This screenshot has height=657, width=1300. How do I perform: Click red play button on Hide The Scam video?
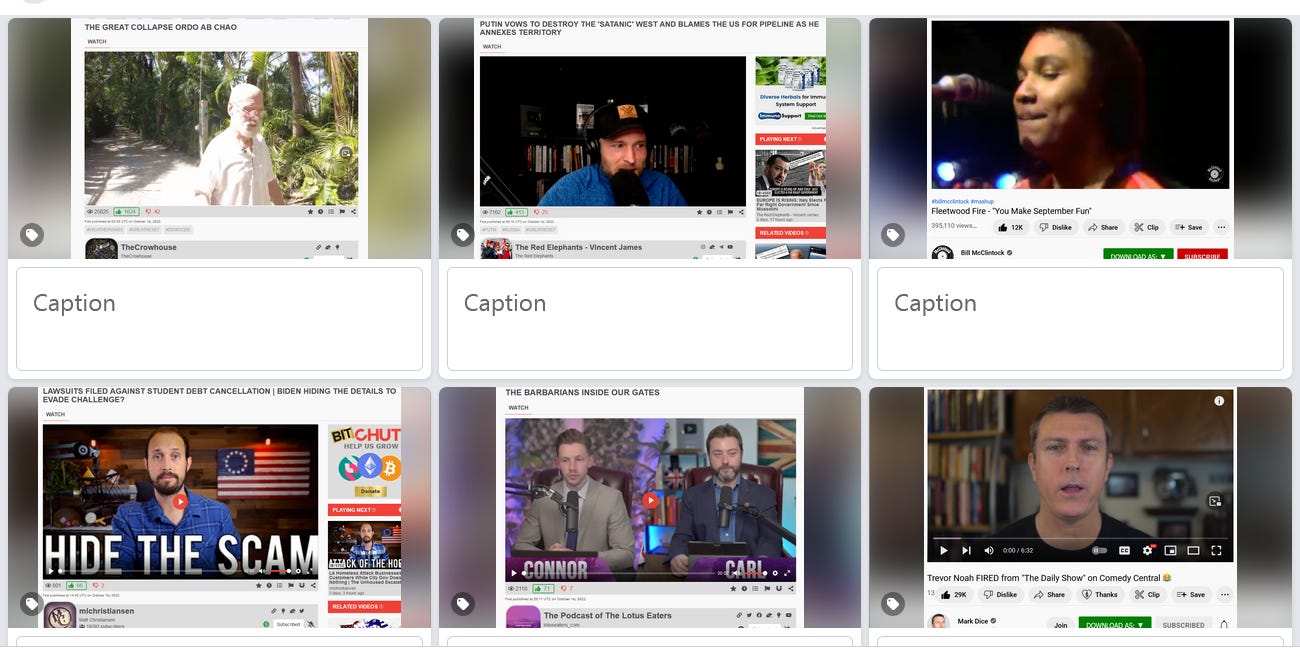[180, 501]
